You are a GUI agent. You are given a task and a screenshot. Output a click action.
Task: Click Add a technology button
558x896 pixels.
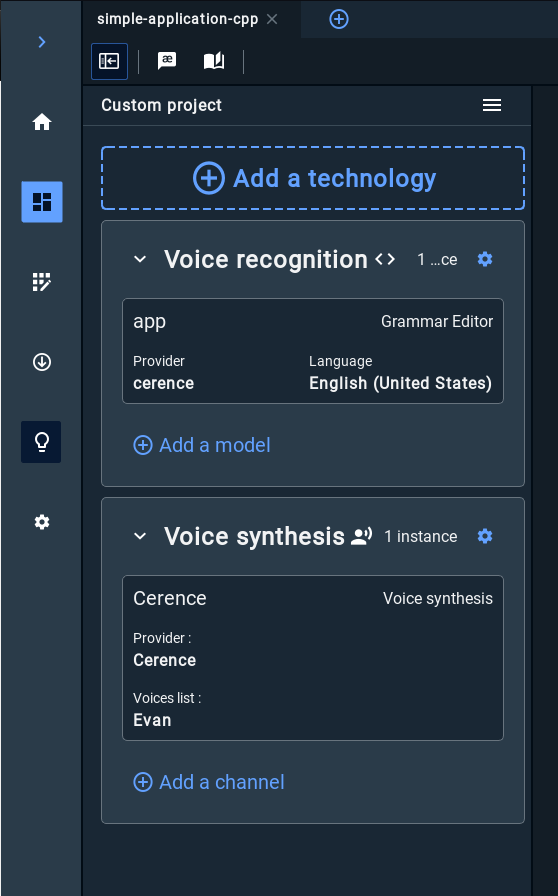tap(313, 178)
